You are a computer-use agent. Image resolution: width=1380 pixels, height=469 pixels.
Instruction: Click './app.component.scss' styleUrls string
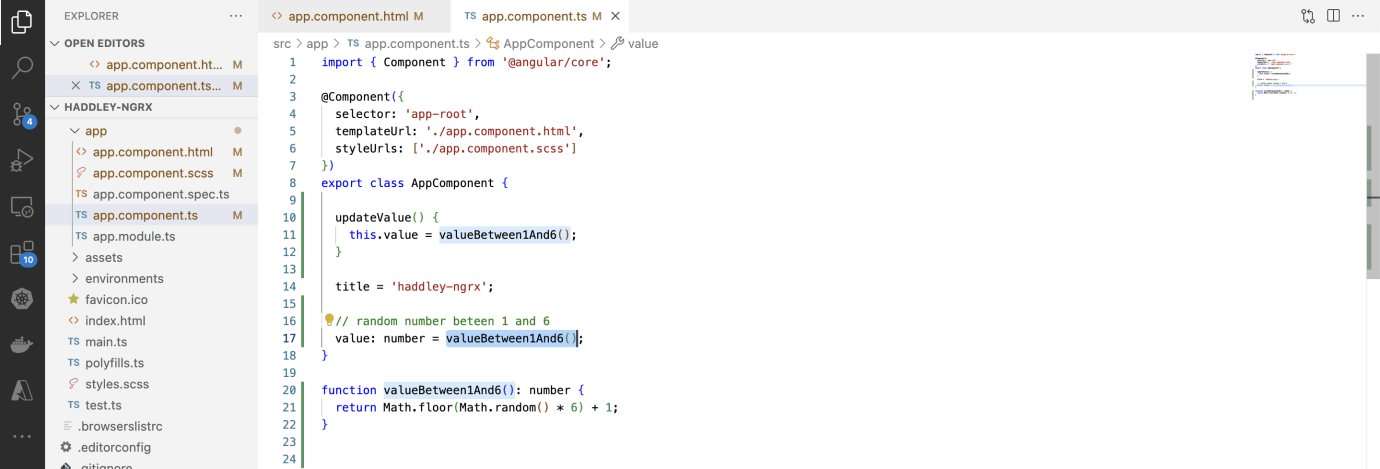tap(494, 148)
